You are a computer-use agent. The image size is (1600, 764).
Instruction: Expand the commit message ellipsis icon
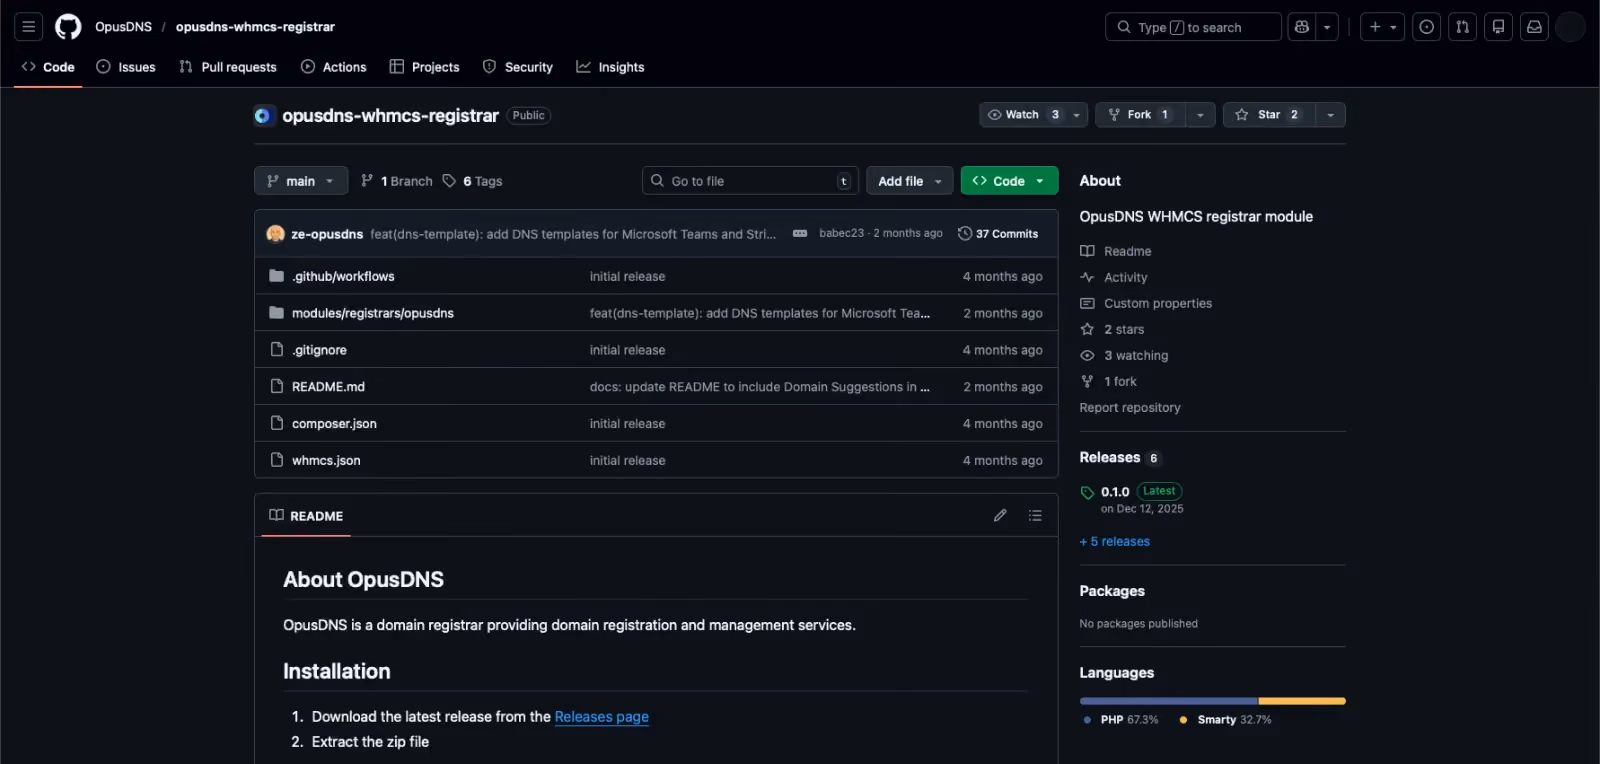point(800,234)
